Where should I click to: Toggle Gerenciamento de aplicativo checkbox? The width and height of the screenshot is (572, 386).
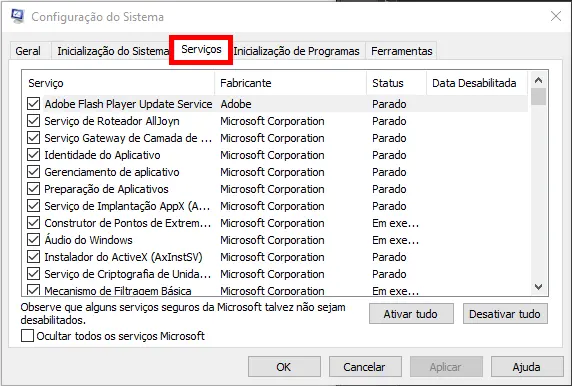point(34,172)
